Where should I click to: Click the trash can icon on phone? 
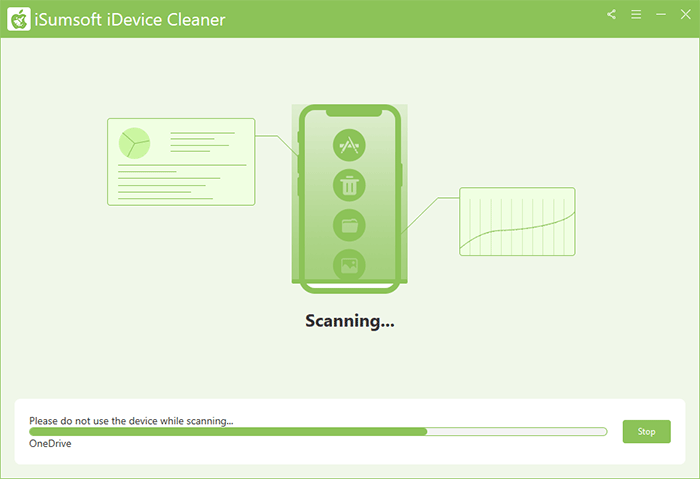[x=349, y=185]
